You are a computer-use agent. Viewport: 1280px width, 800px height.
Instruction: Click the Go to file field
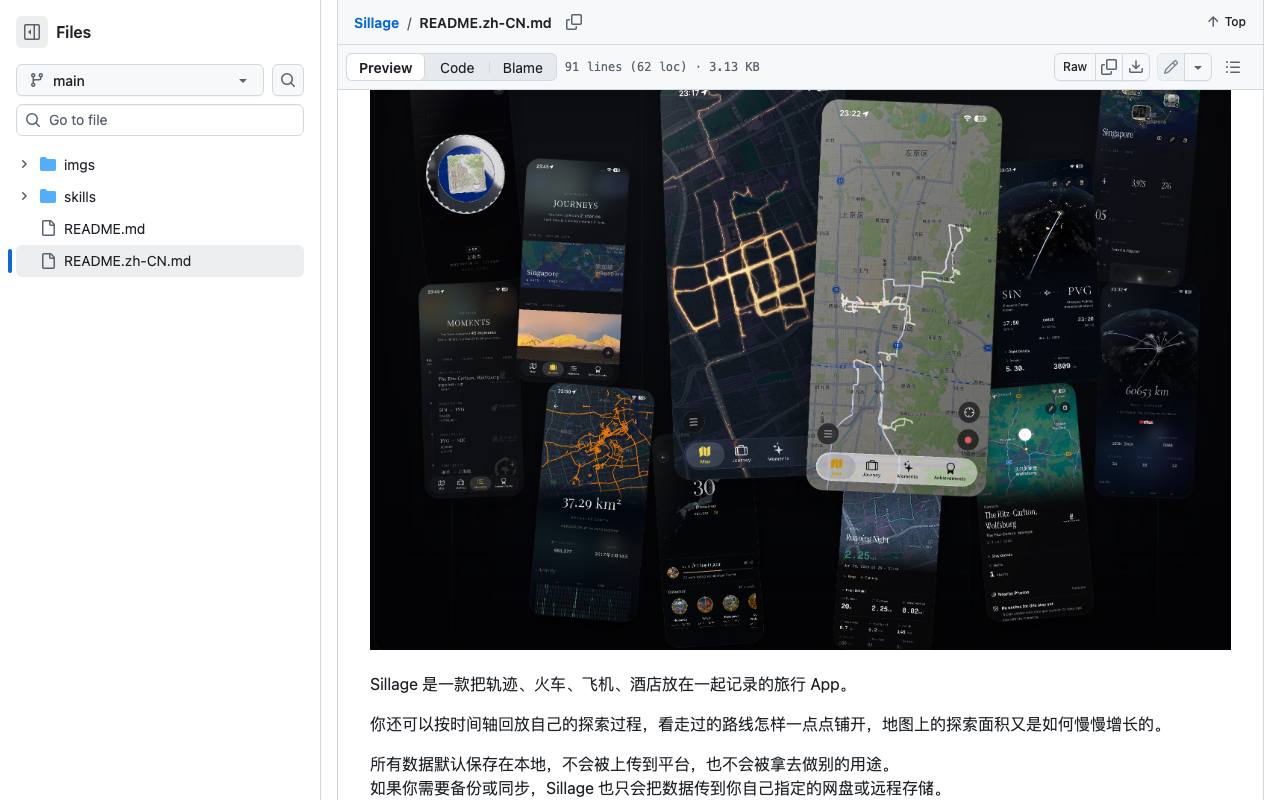[x=160, y=120]
